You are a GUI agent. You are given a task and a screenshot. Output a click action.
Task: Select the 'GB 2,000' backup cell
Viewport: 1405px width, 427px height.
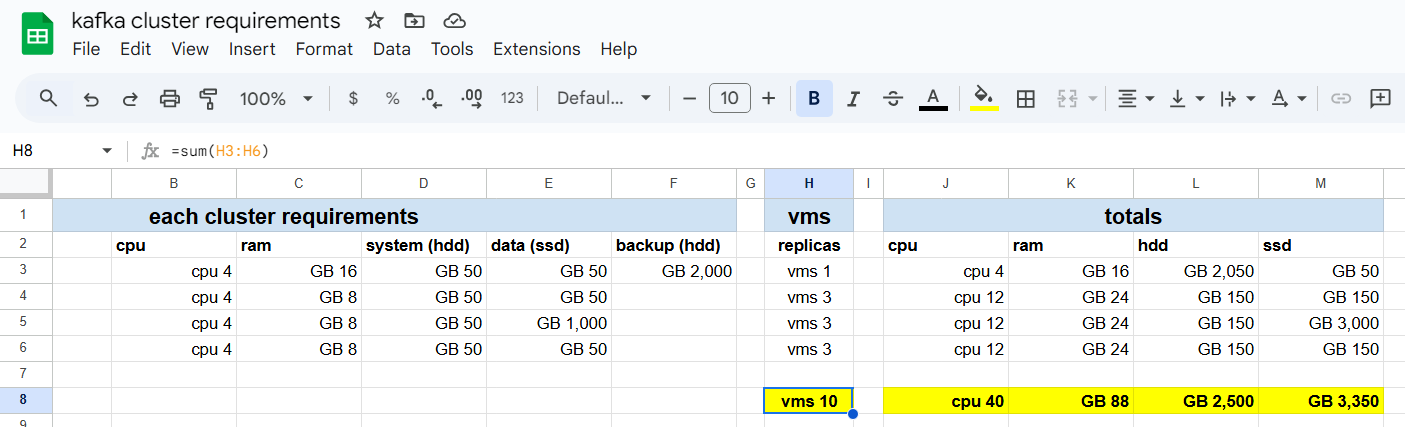(x=673, y=271)
